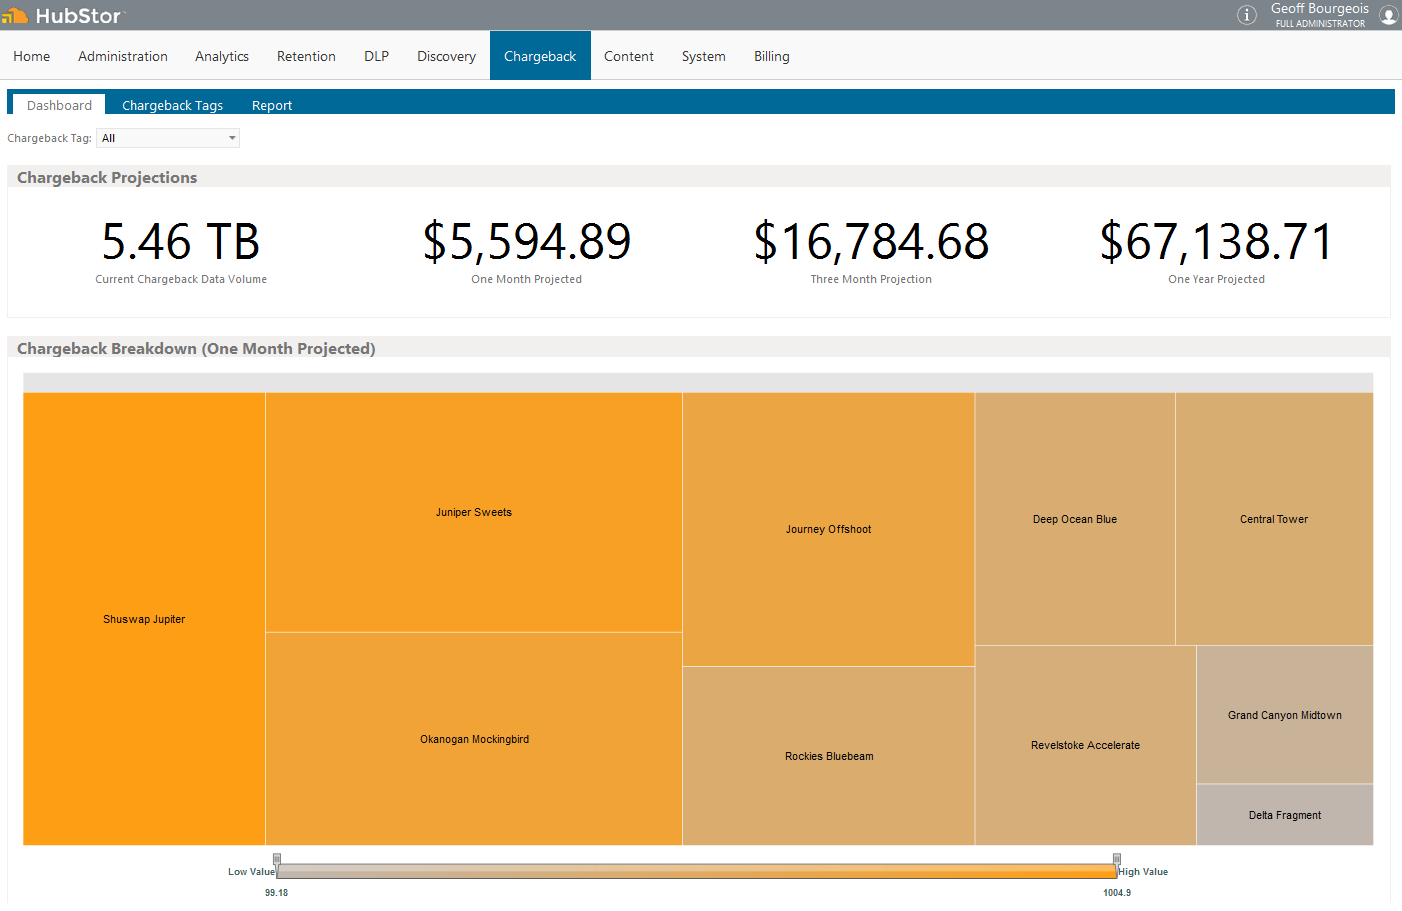Open the info icon in header
Viewport: 1402px width, 911px height.
point(1246,15)
